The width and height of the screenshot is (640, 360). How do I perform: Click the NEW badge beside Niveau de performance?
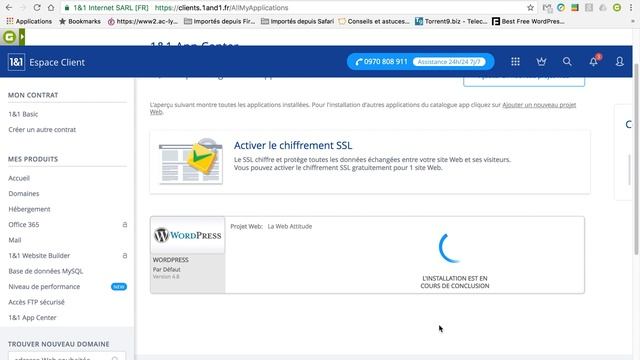[x=119, y=287]
